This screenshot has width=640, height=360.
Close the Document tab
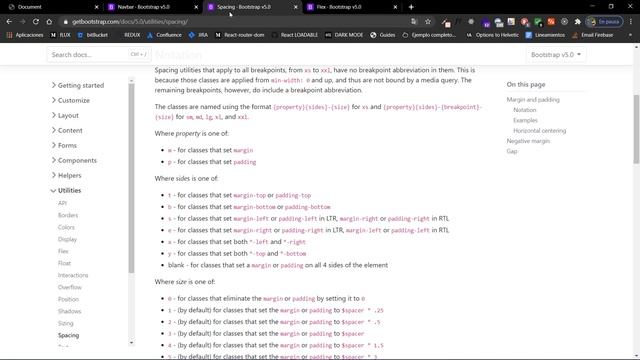pyautogui.click(x=96, y=7)
